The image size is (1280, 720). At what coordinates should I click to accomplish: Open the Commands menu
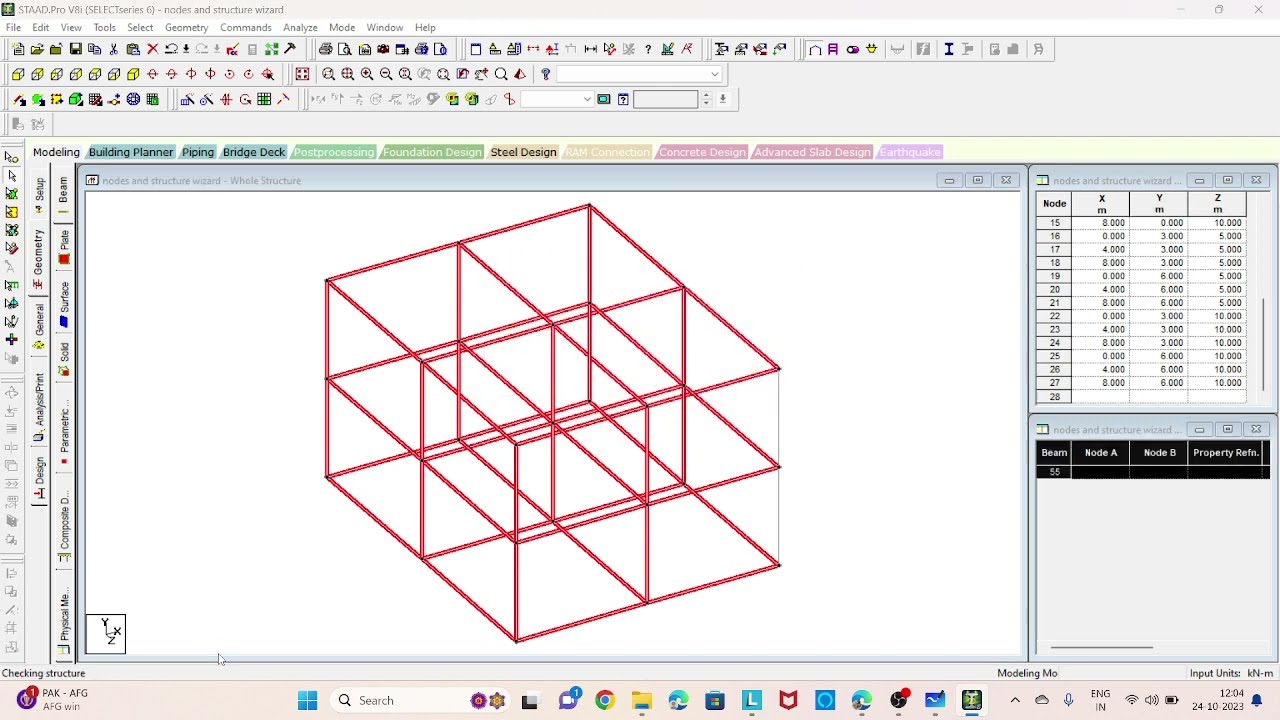[x=245, y=27]
